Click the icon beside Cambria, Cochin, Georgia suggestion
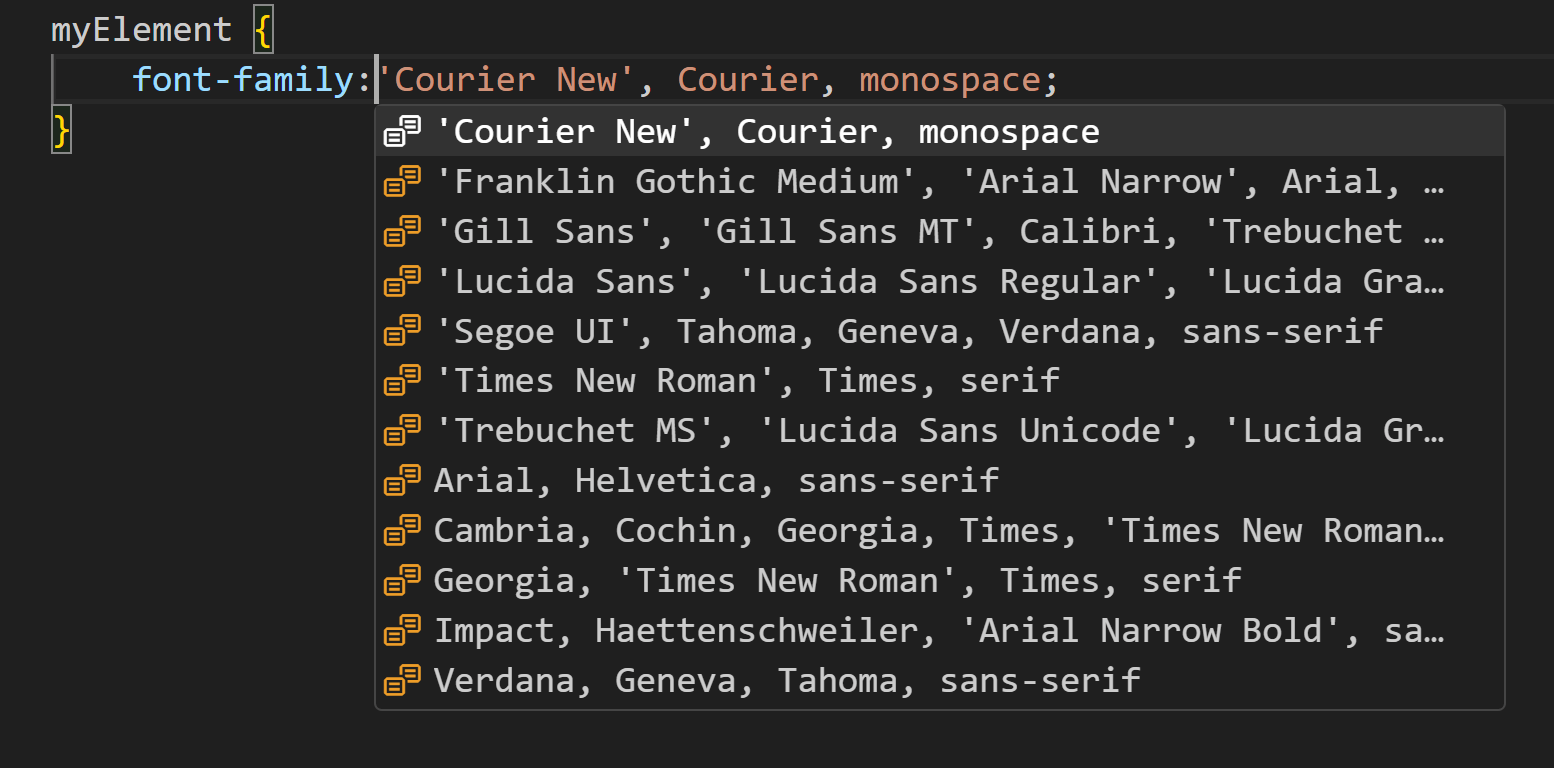Viewport: 1554px width, 768px height. click(x=402, y=531)
